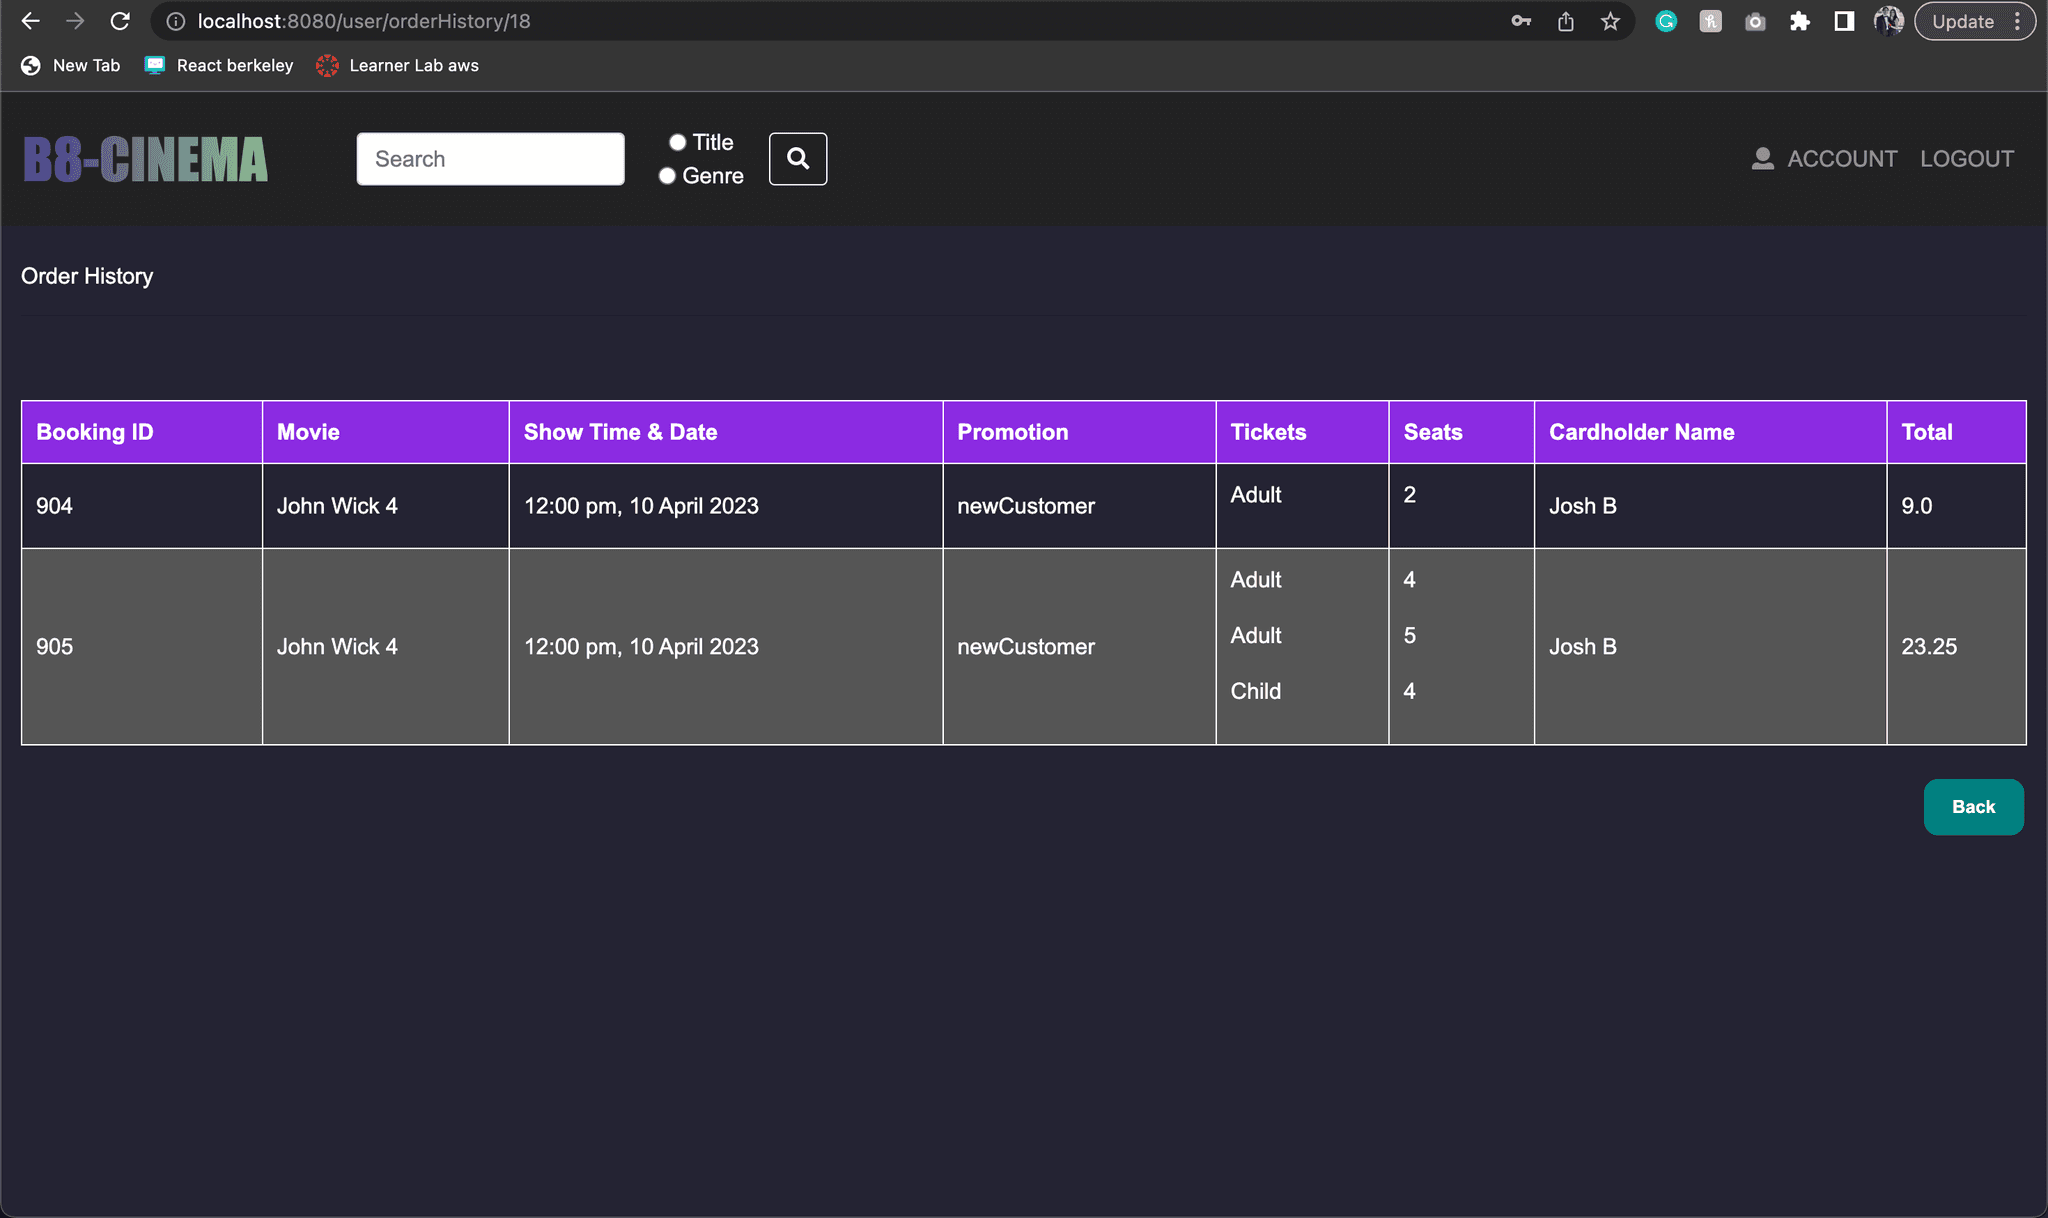Click the search magnifier icon
The width and height of the screenshot is (2048, 1218).
799,158
